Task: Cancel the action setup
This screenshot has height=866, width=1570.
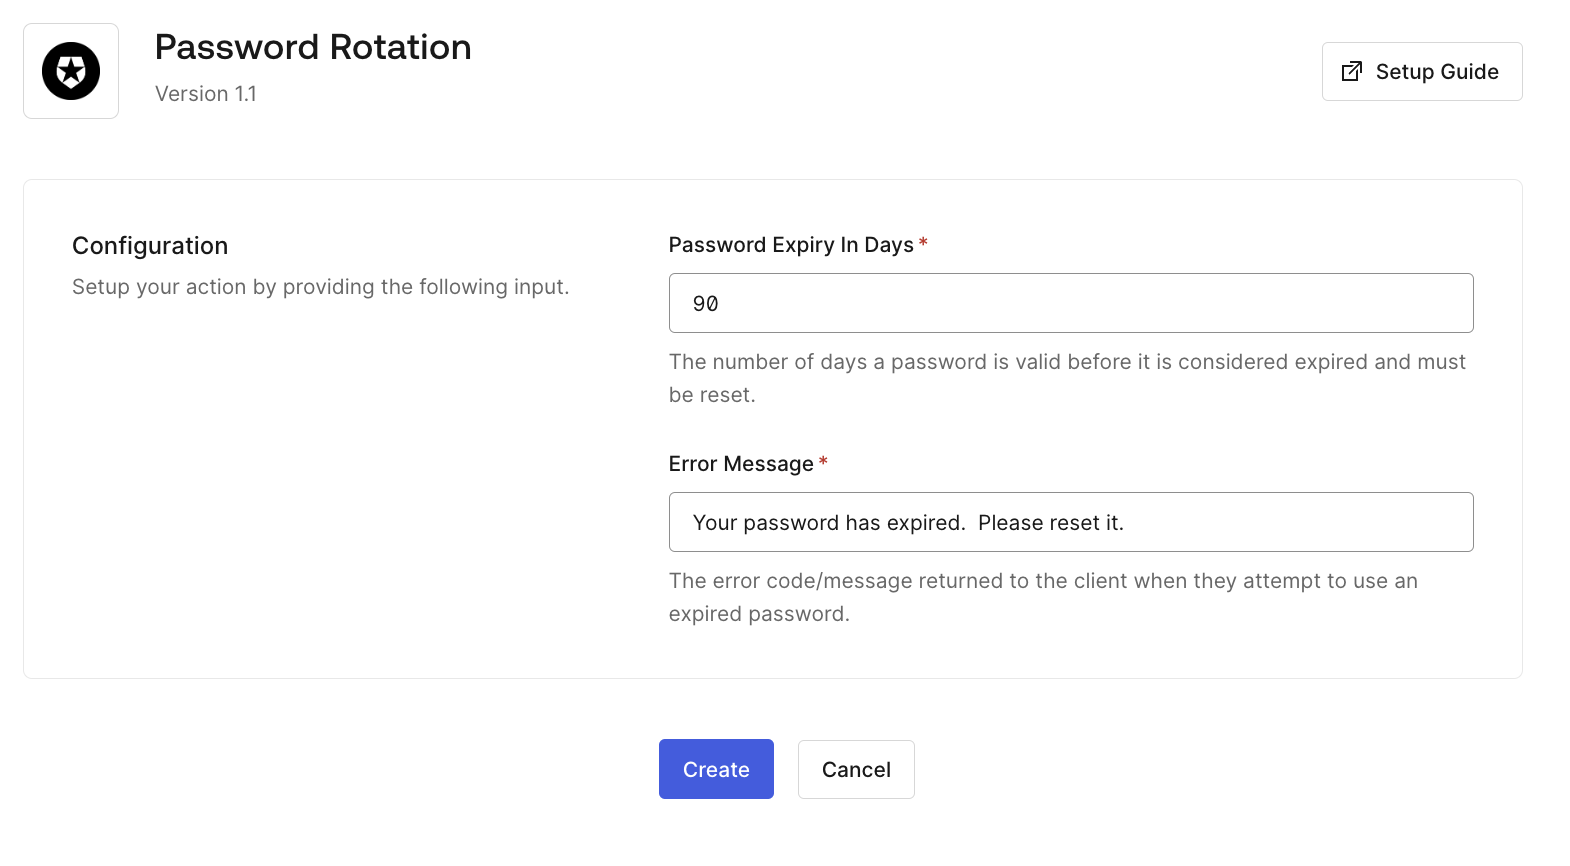Action: click(x=856, y=769)
